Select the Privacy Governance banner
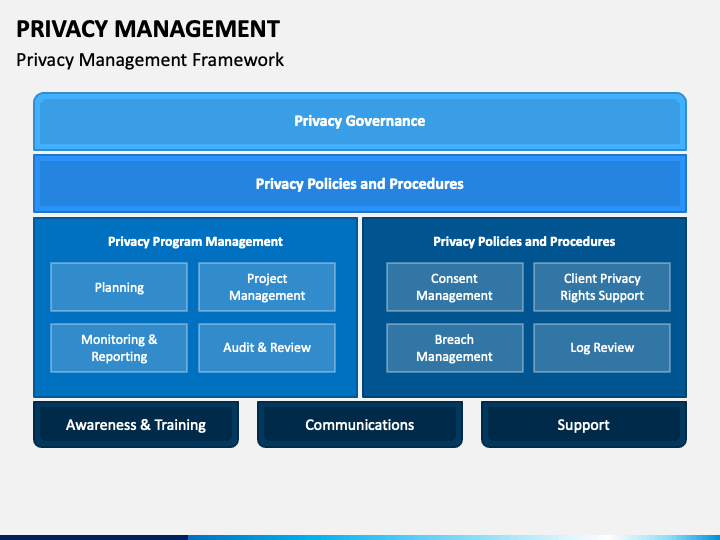The width and height of the screenshot is (720, 540). [360, 121]
